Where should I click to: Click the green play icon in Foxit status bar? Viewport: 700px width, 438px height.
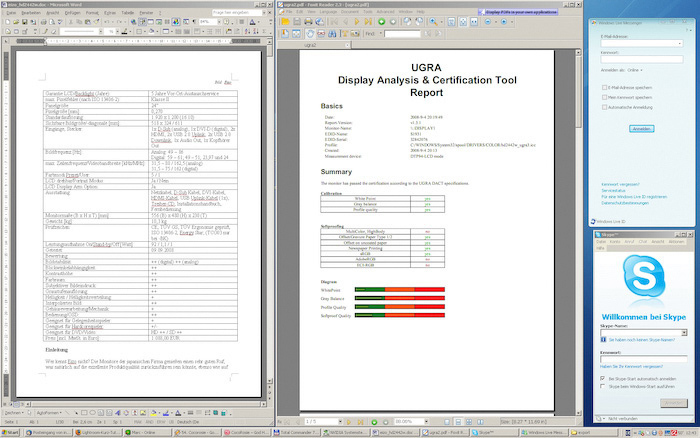[374, 421]
